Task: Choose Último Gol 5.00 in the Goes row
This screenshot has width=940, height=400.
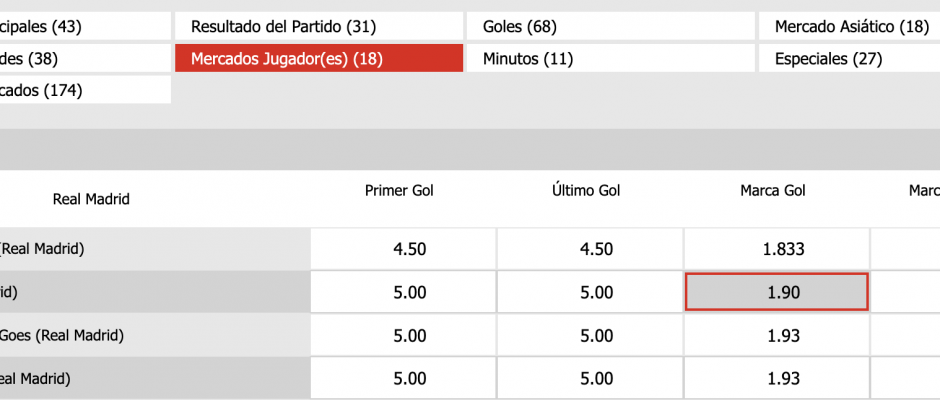Action: pos(590,336)
